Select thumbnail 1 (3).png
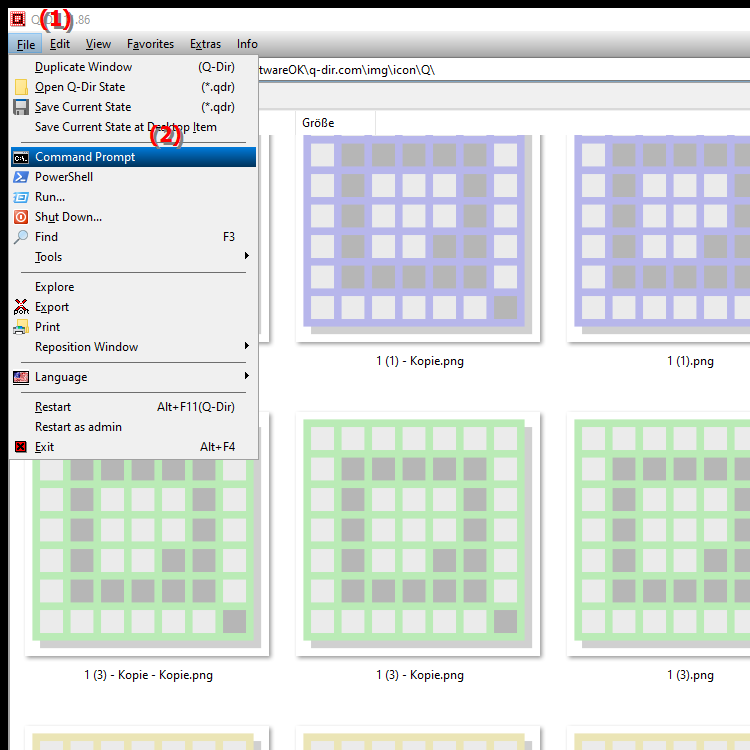 click(659, 534)
